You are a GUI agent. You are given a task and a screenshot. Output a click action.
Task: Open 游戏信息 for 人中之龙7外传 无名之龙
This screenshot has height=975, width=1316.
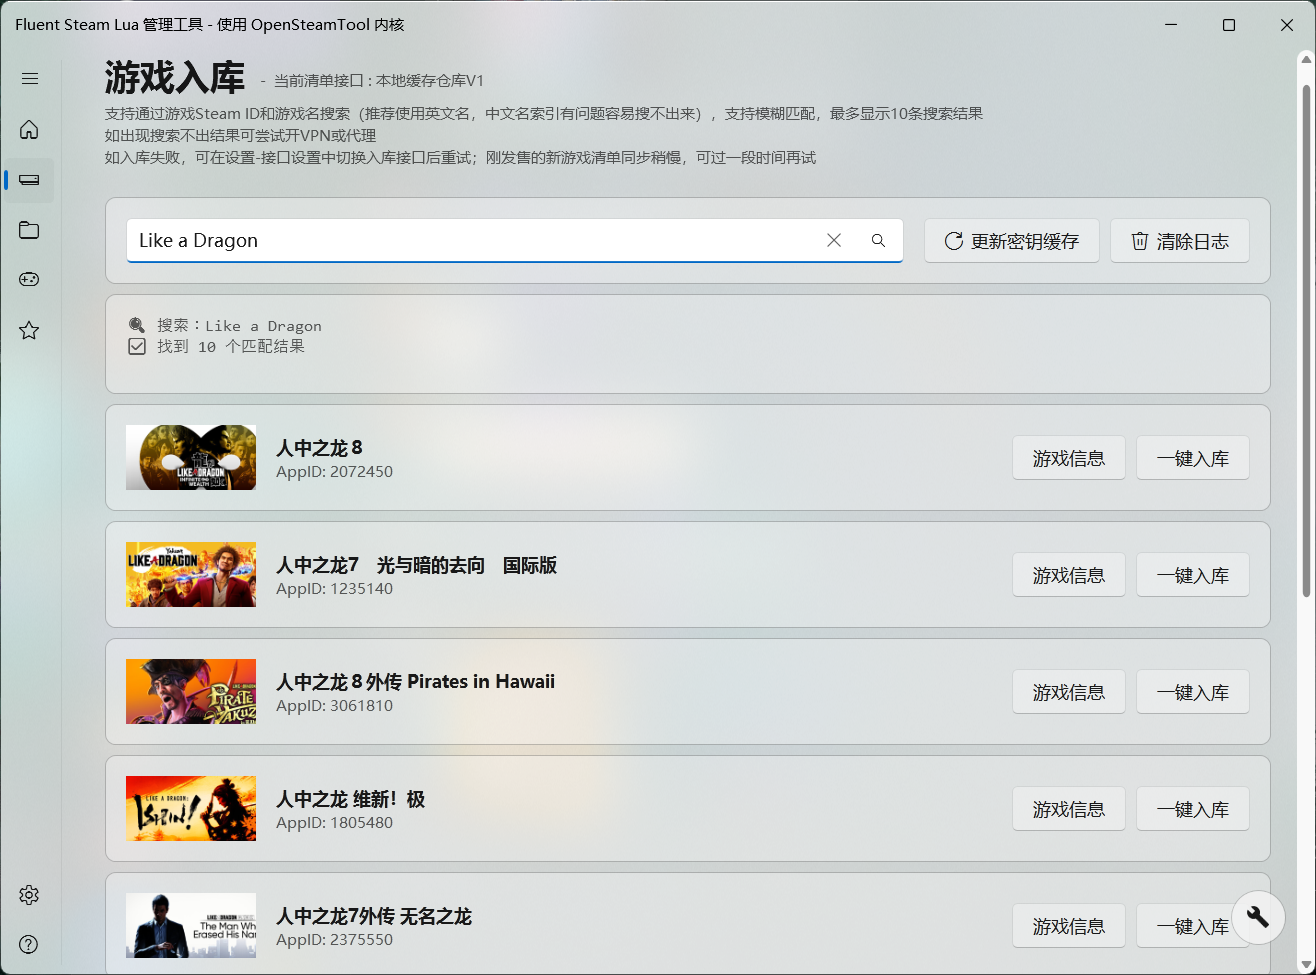point(1069,926)
